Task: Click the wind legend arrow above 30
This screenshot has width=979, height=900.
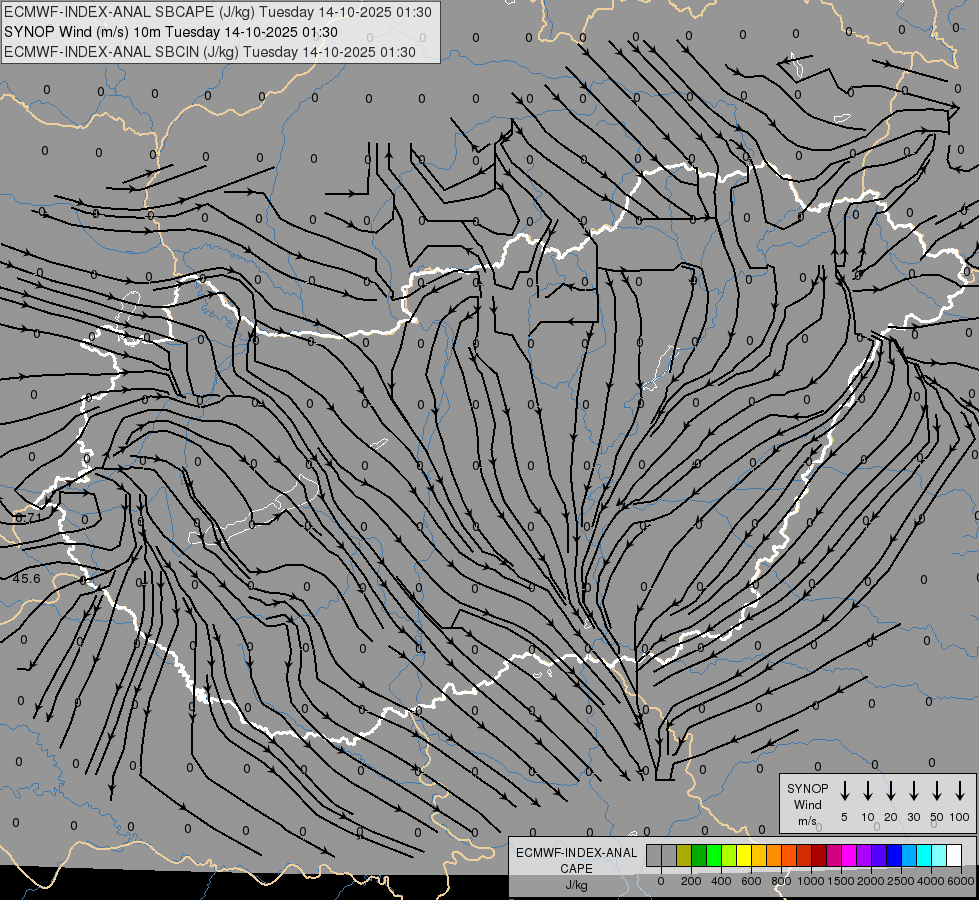Action: (x=914, y=791)
